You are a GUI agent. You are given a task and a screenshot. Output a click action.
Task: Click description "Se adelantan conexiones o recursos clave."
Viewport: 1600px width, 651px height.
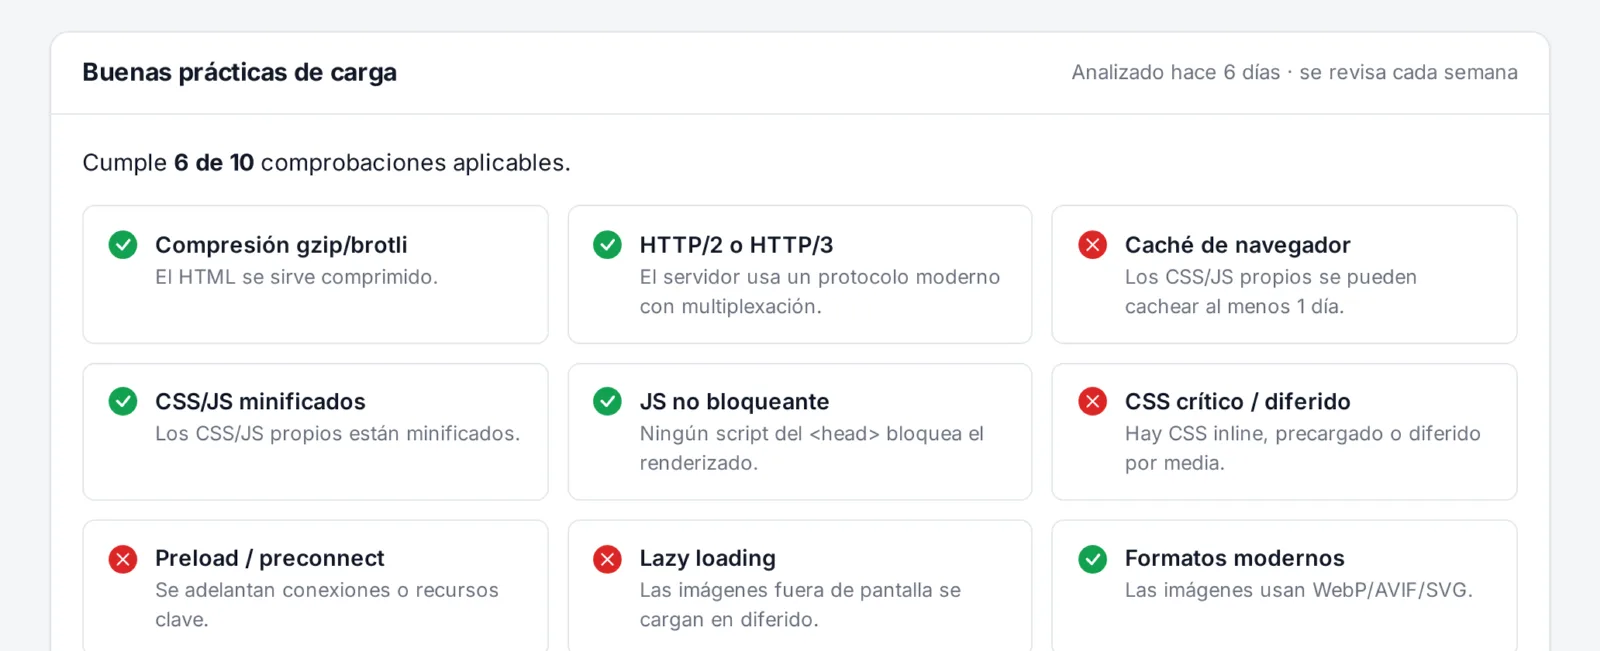click(x=326, y=604)
